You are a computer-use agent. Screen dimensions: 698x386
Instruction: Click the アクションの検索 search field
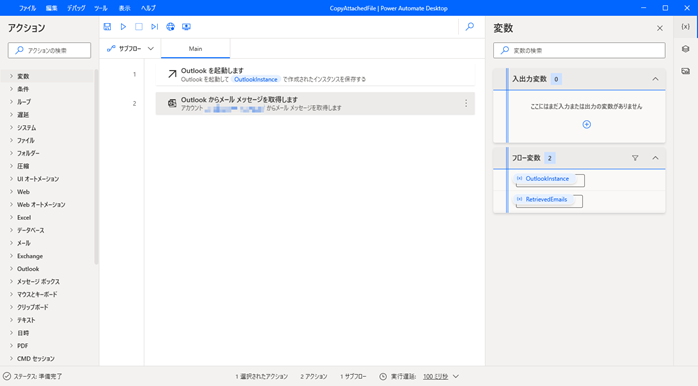(49, 50)
